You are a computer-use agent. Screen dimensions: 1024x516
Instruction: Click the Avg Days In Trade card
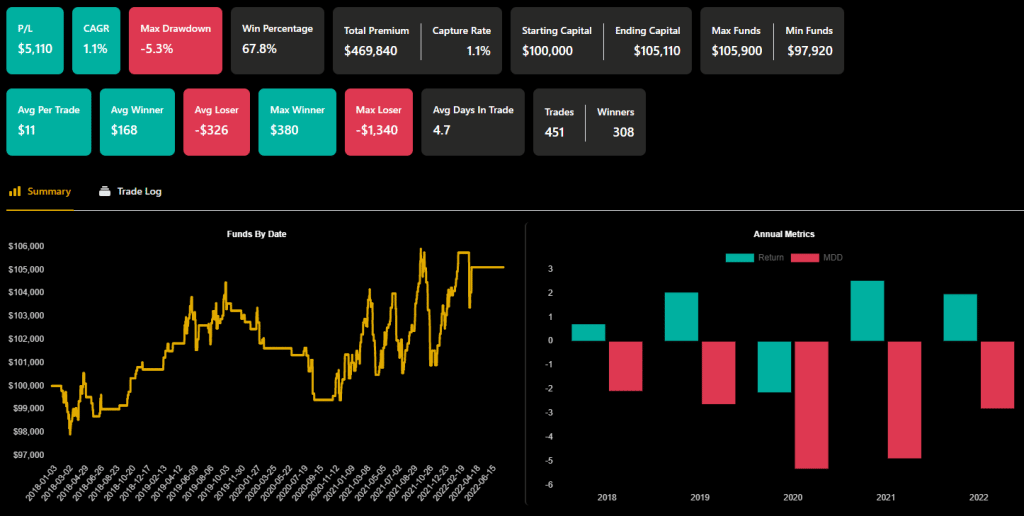(473, 121)
